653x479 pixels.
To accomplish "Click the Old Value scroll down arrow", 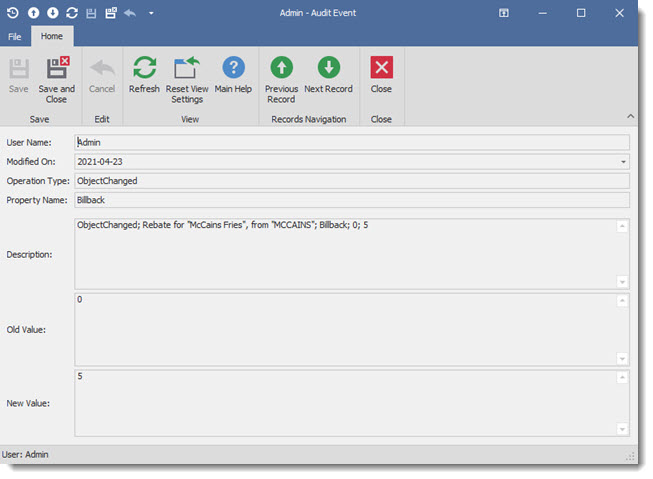I will click(x=622, y=359).
